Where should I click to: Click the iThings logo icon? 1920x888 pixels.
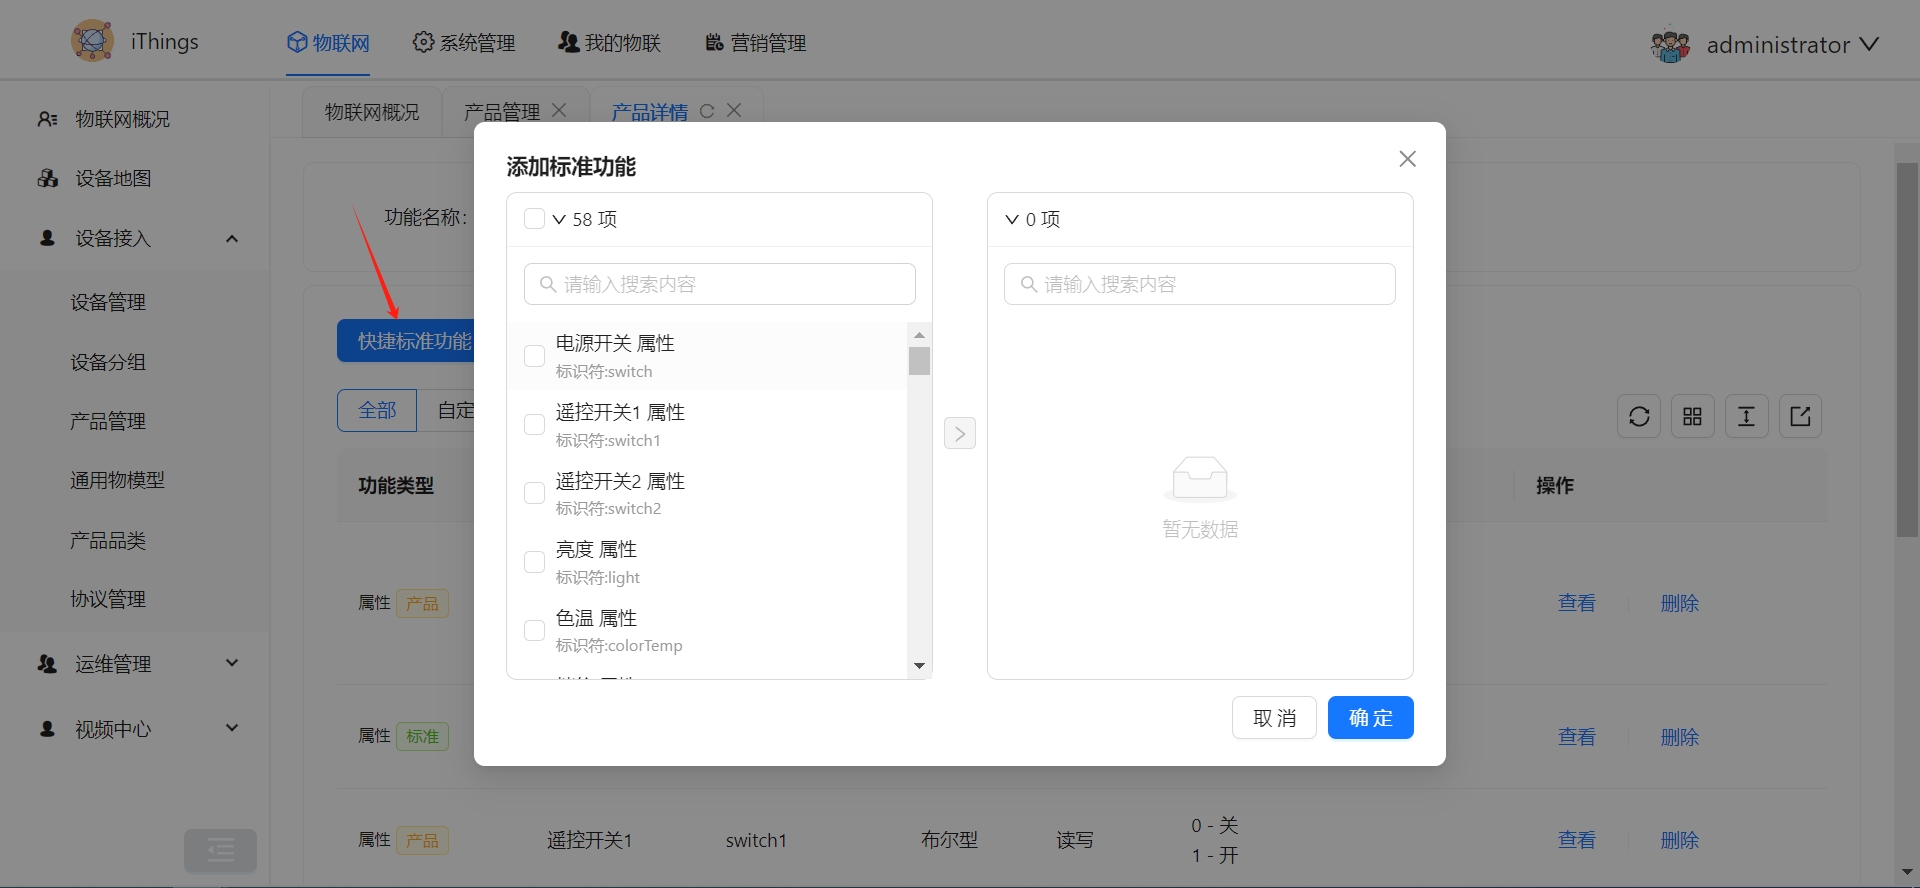coord(92,42)
